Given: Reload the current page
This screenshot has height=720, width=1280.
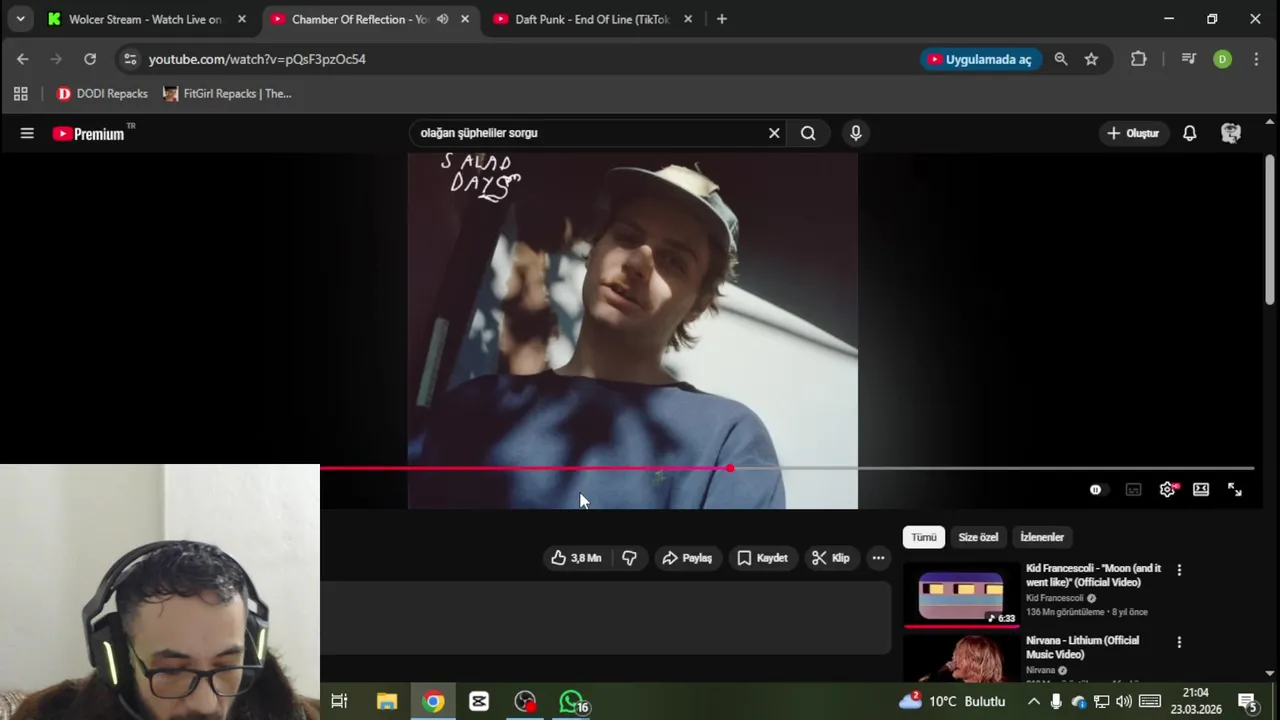Looking at the screenshot, I should (90, 59).
